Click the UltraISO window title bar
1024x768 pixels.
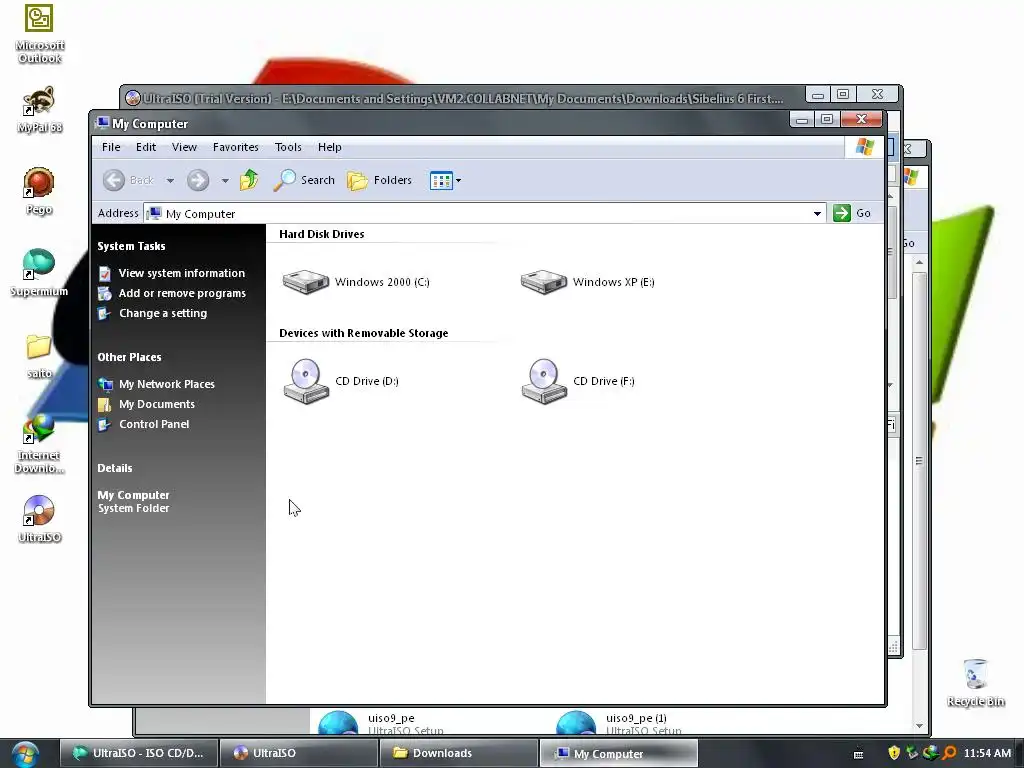pyautogui.click(x=464, y=98)
